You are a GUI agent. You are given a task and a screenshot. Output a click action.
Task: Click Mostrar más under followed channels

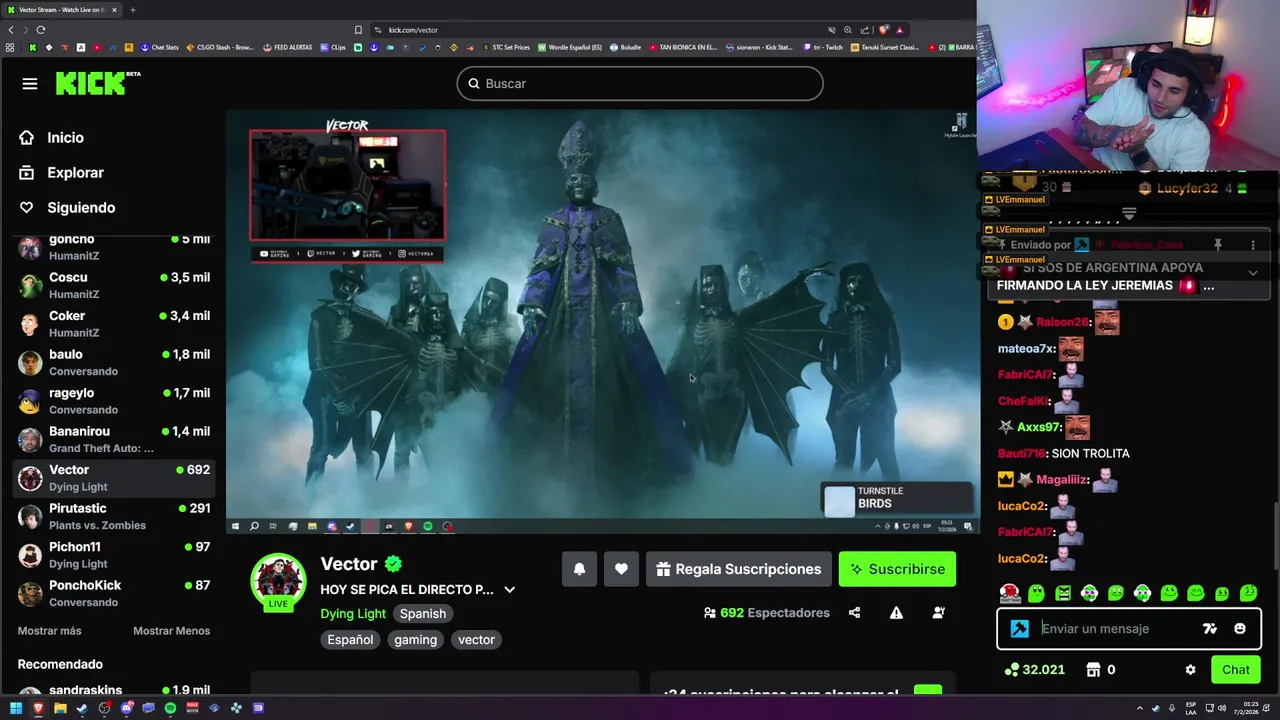tap(49, 631)
